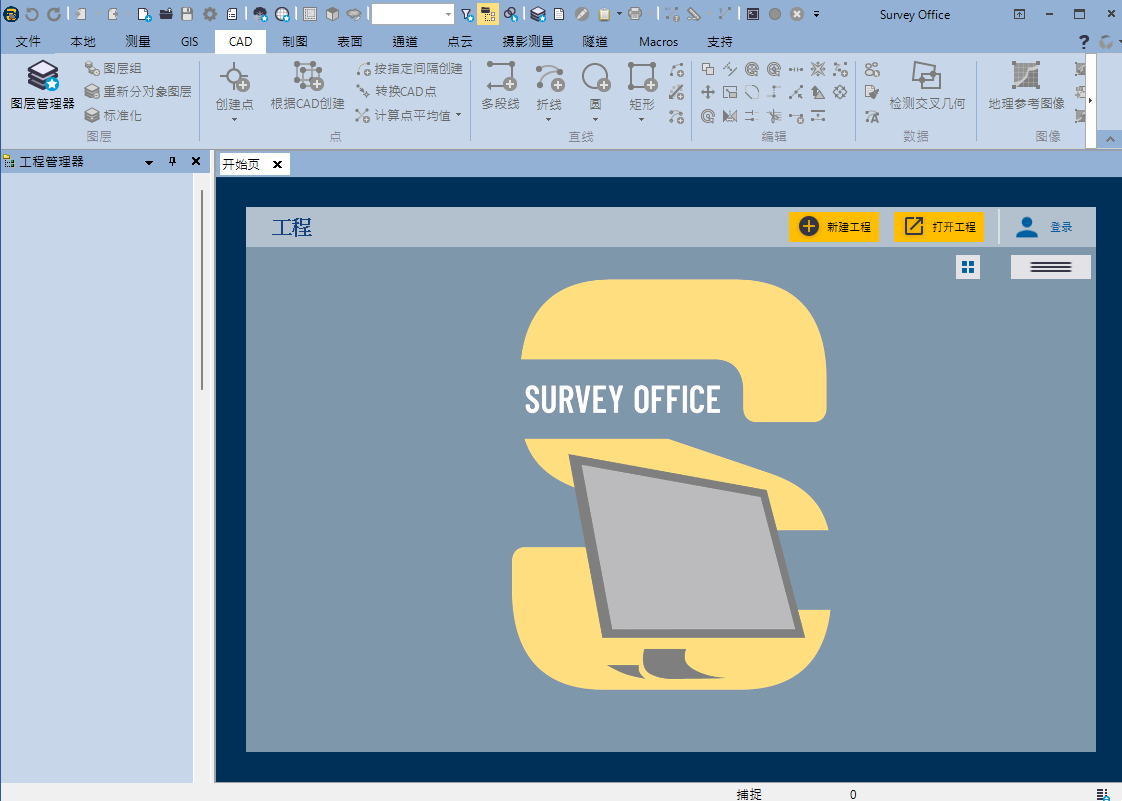The image size is (1122, 801).
Task: Click the 工程管理器 panel vertical scrollbar
Action: pos(202,289)
